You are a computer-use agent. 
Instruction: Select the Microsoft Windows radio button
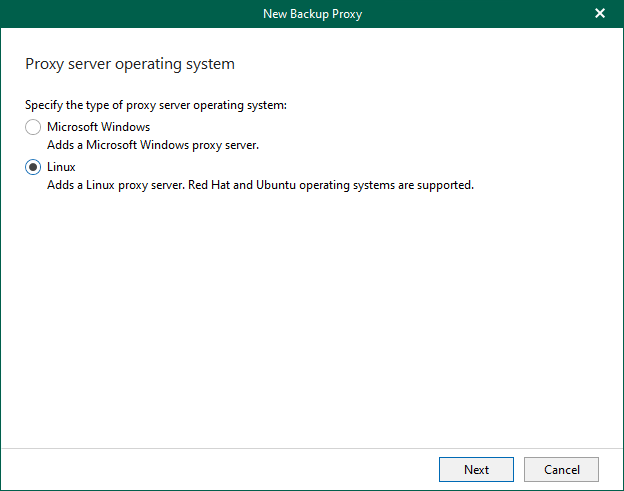click(33, 127)
